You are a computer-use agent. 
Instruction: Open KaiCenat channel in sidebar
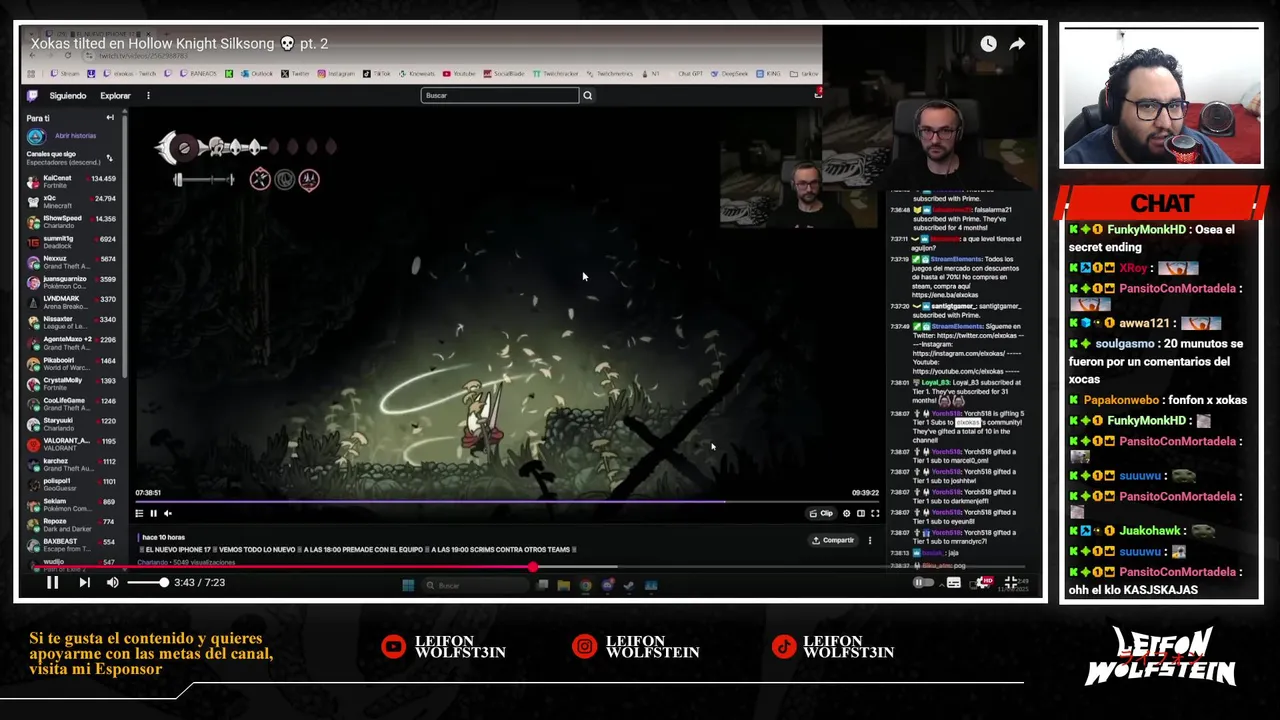(72, 182)
